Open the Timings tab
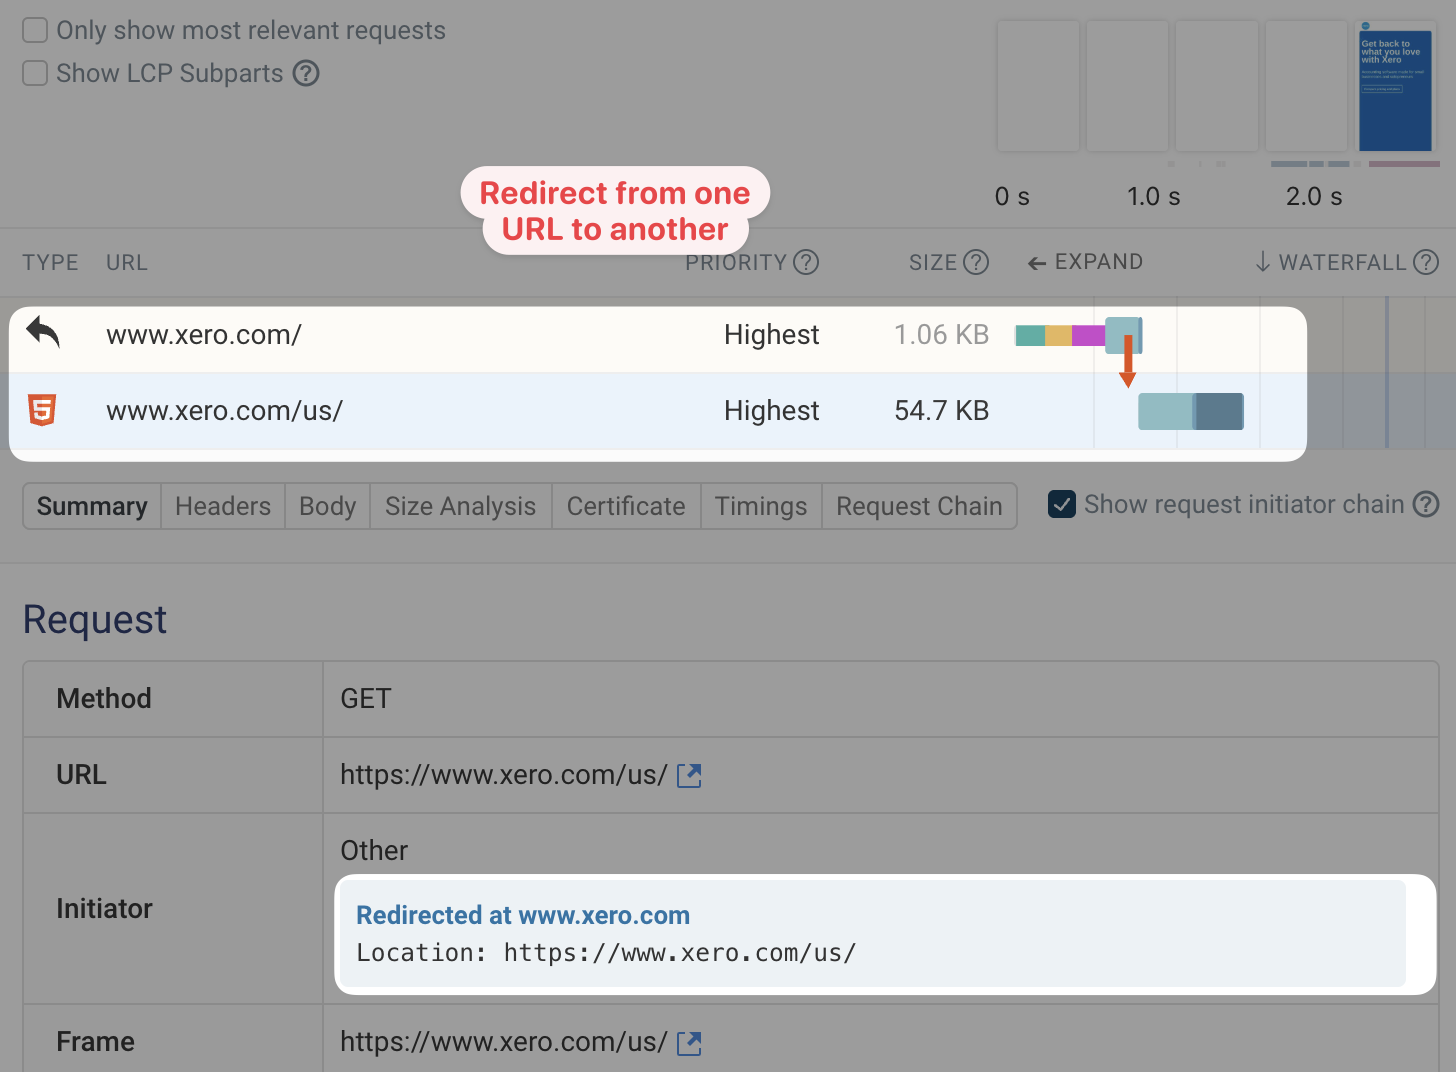1456x1072 pixels. pyautogui.click(x=761, y=506)
